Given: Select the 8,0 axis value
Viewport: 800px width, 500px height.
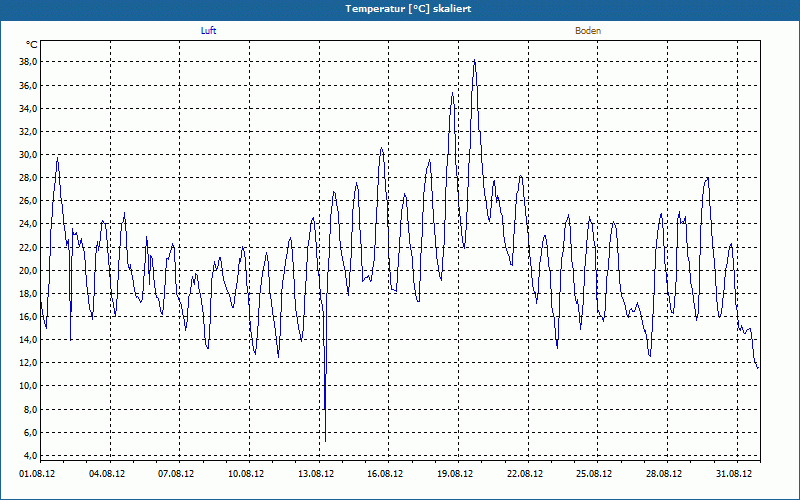Looking at the screenshot, I should [x=31, y=409].
